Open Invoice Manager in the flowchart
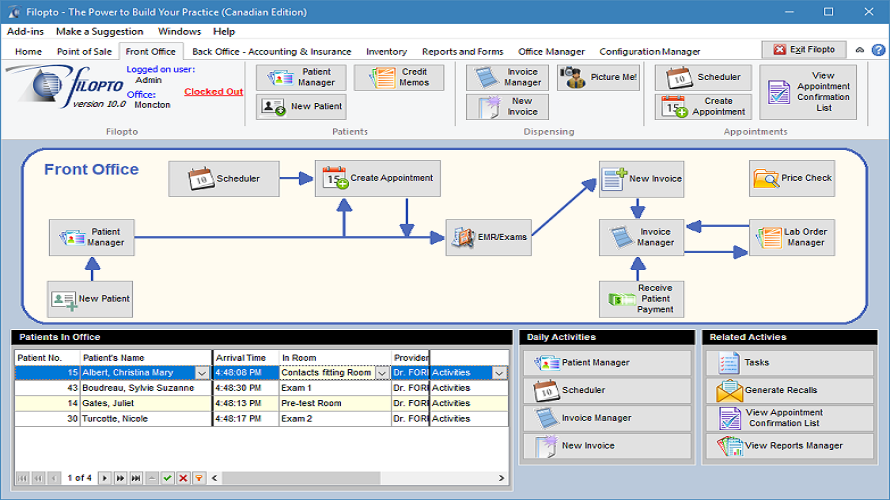 641,237
